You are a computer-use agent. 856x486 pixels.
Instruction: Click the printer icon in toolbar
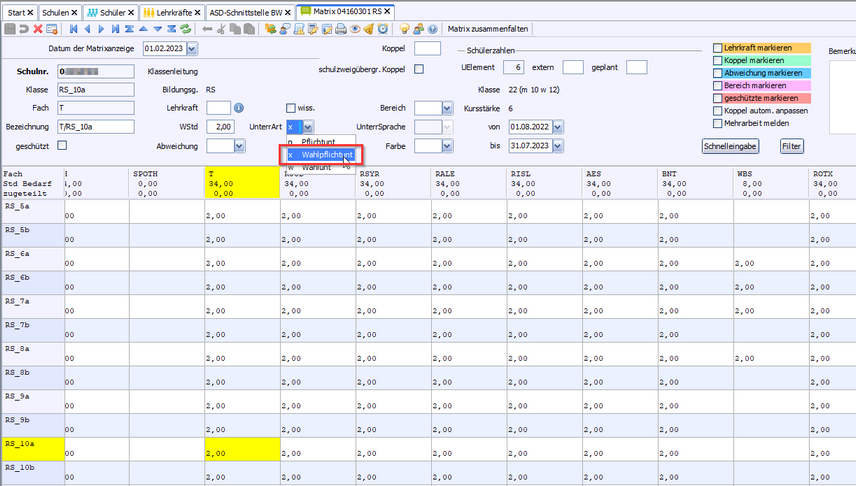click(x=341, y=29)
